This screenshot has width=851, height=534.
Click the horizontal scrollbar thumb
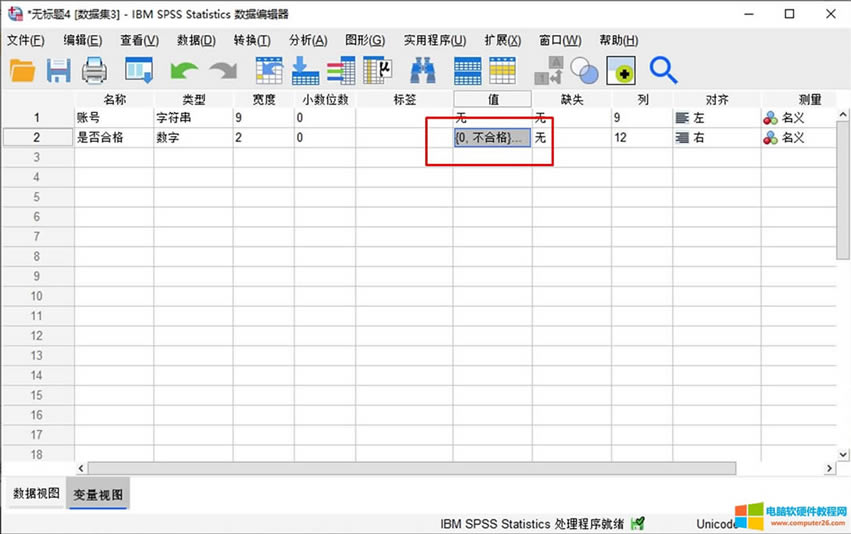click(411, 468)
